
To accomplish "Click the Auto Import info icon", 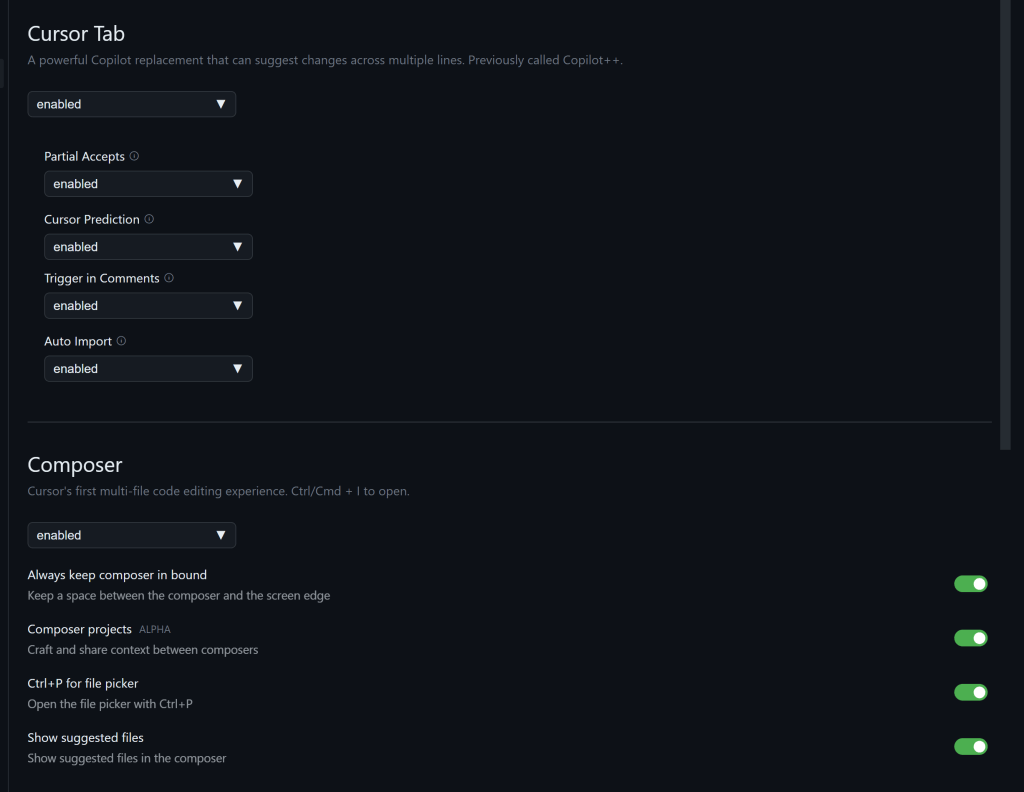I will click(x=121, y=341).
